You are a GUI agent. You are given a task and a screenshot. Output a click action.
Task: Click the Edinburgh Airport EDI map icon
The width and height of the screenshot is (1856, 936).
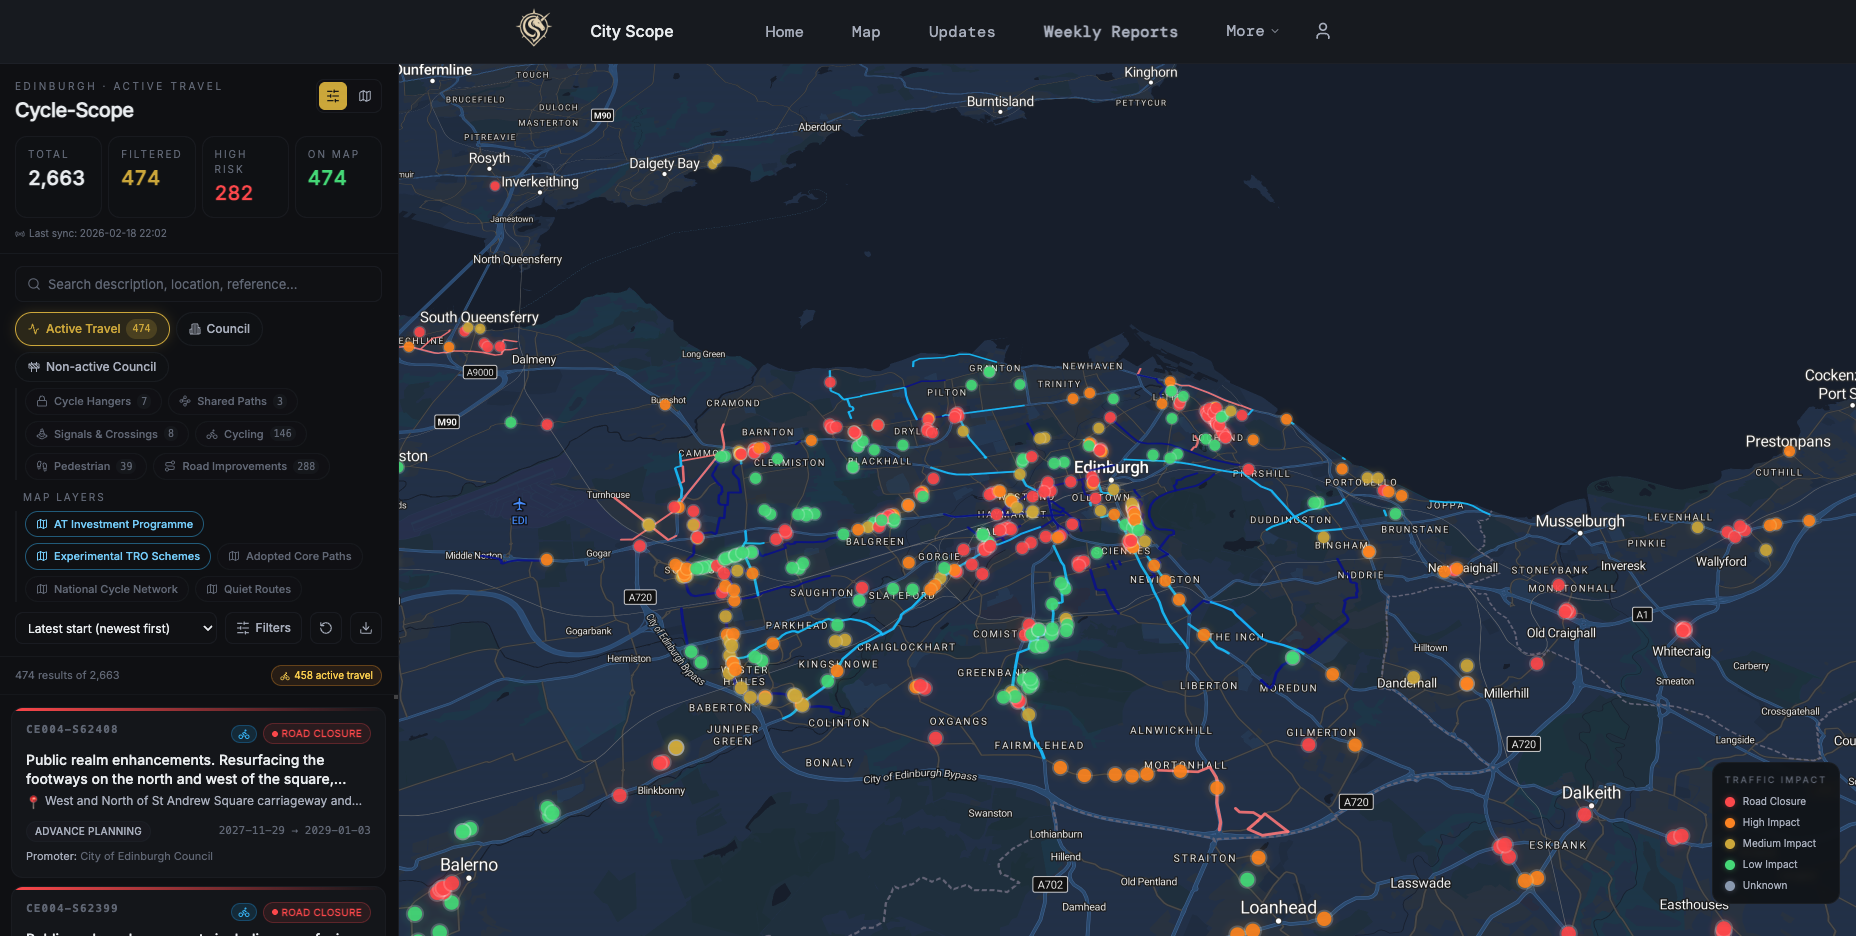519,506
